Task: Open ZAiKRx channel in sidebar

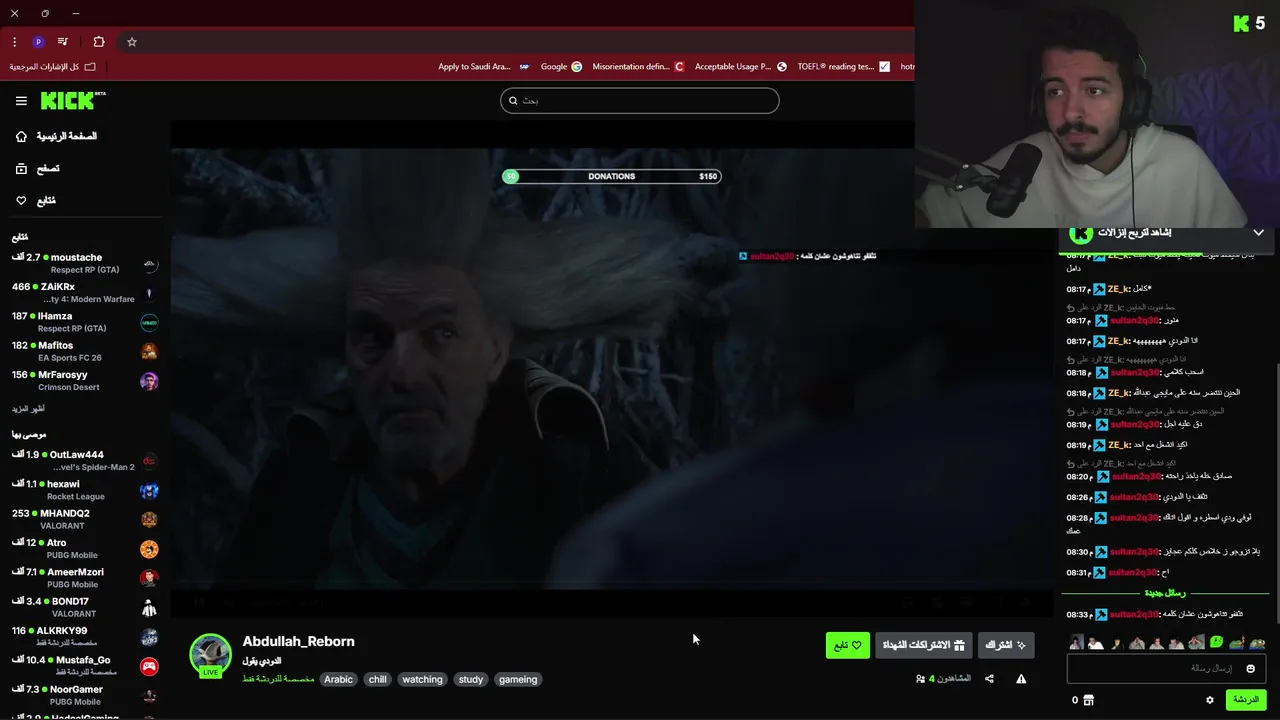Action: pos(84,293)
